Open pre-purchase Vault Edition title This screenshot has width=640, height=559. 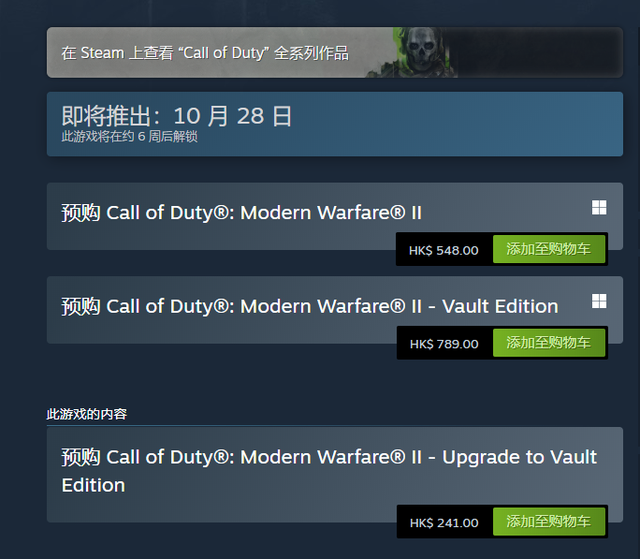tap(310, 306)
